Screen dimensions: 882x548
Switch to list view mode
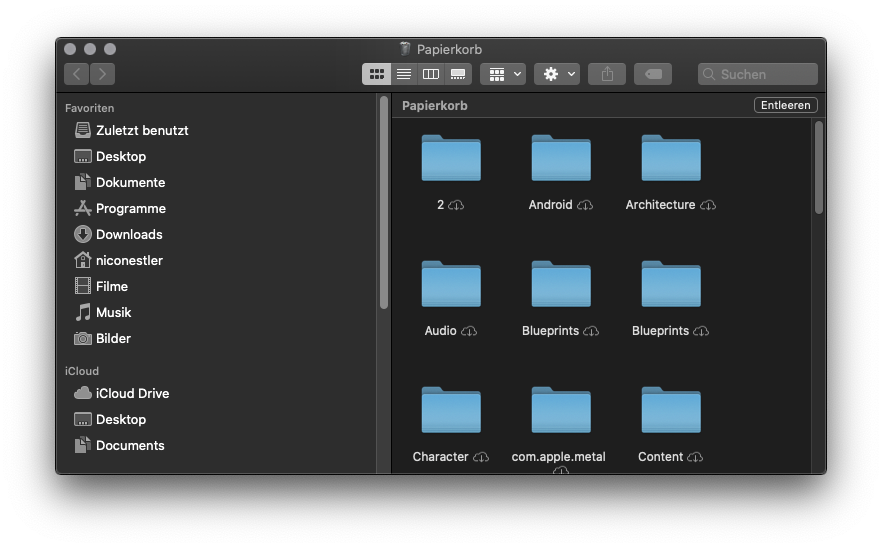click(404, 74)
